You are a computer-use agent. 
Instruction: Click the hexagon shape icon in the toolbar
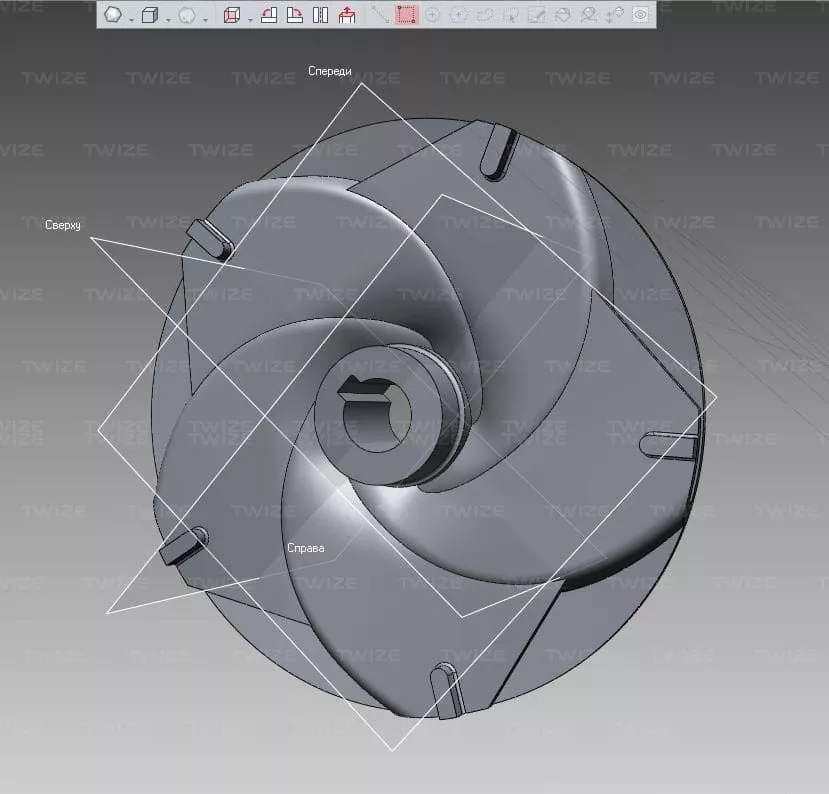[113, 15]
